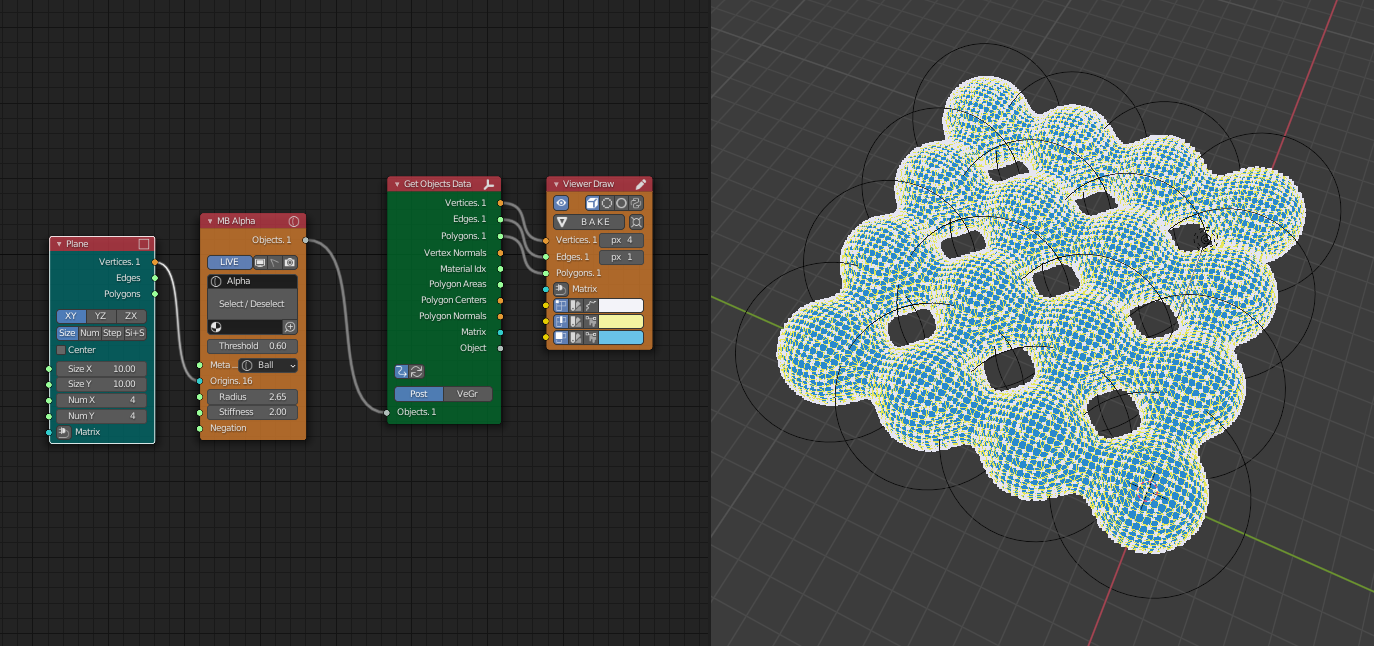Viewport: 1374px width, 646px height.
Task: Click the Matrix plug icon in Viewer Draw
Action: (559, 287)
